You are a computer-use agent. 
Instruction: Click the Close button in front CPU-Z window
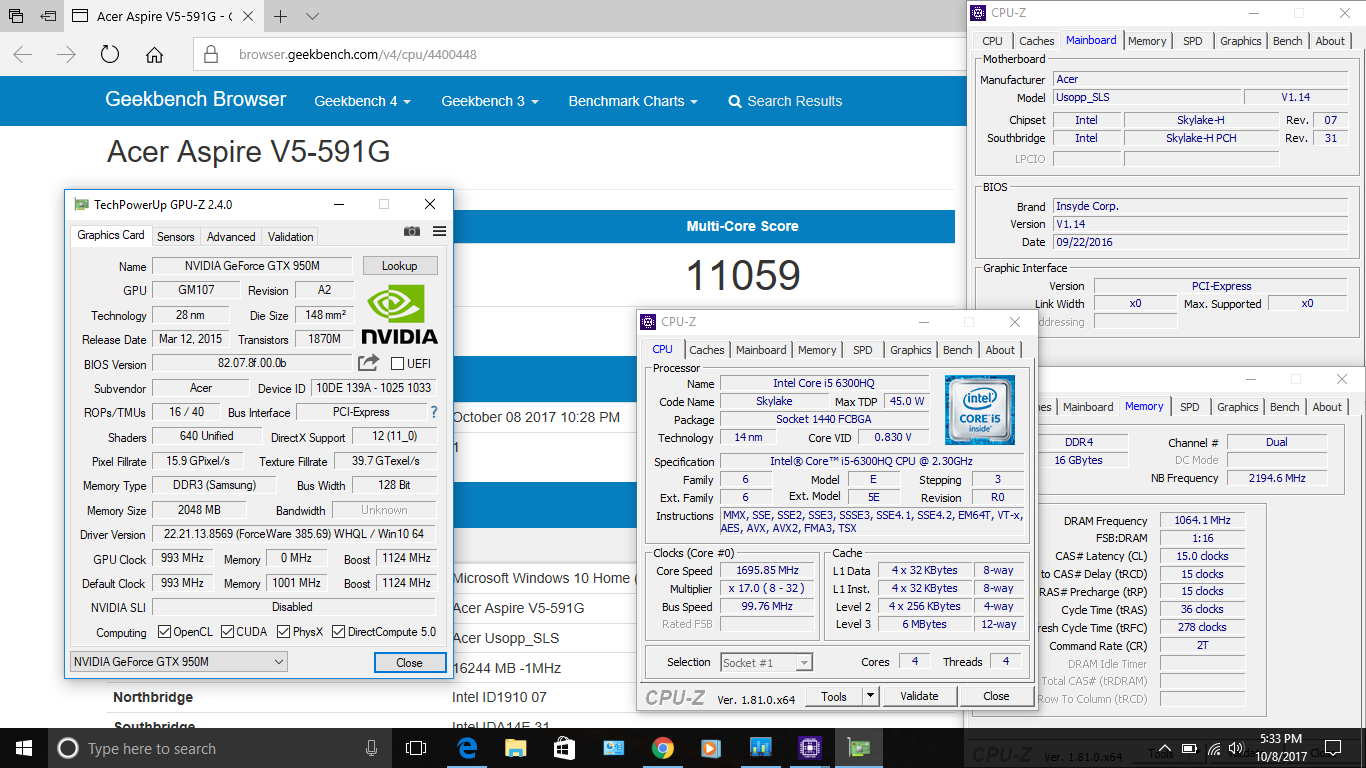pos(996,696)
